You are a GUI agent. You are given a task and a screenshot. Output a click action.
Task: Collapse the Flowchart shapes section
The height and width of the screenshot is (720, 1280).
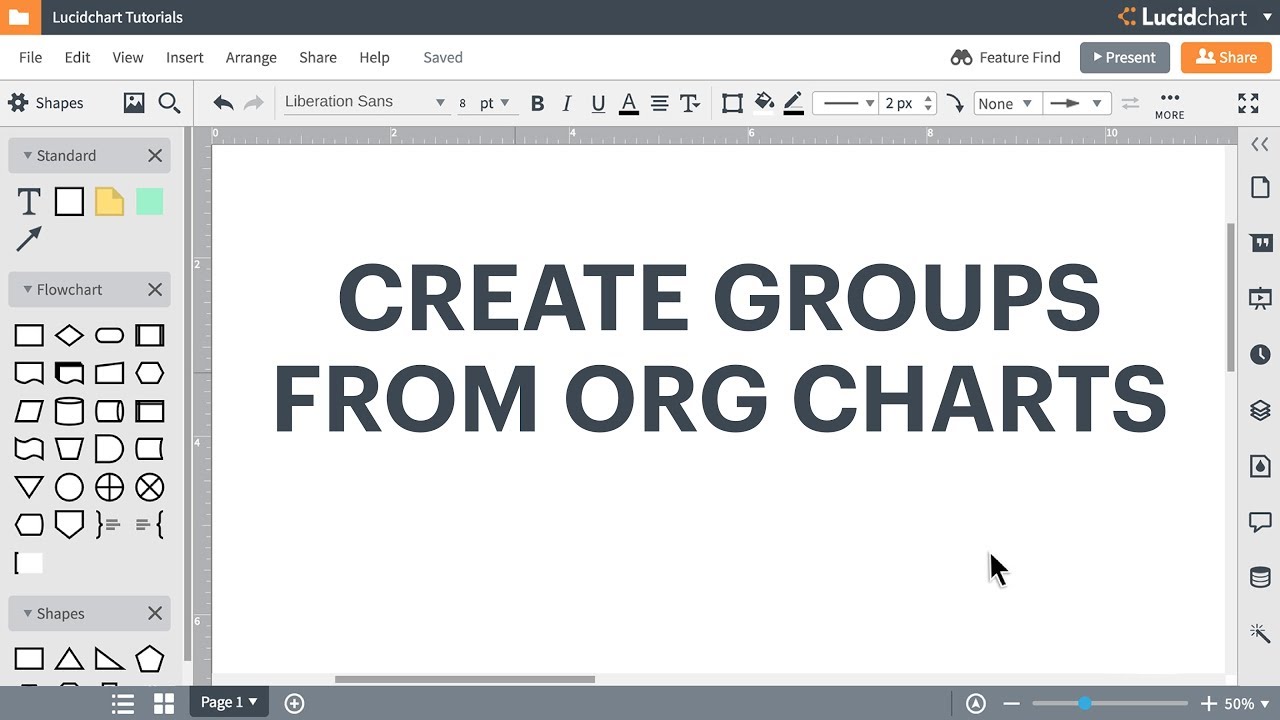click(x=28, y=289)
